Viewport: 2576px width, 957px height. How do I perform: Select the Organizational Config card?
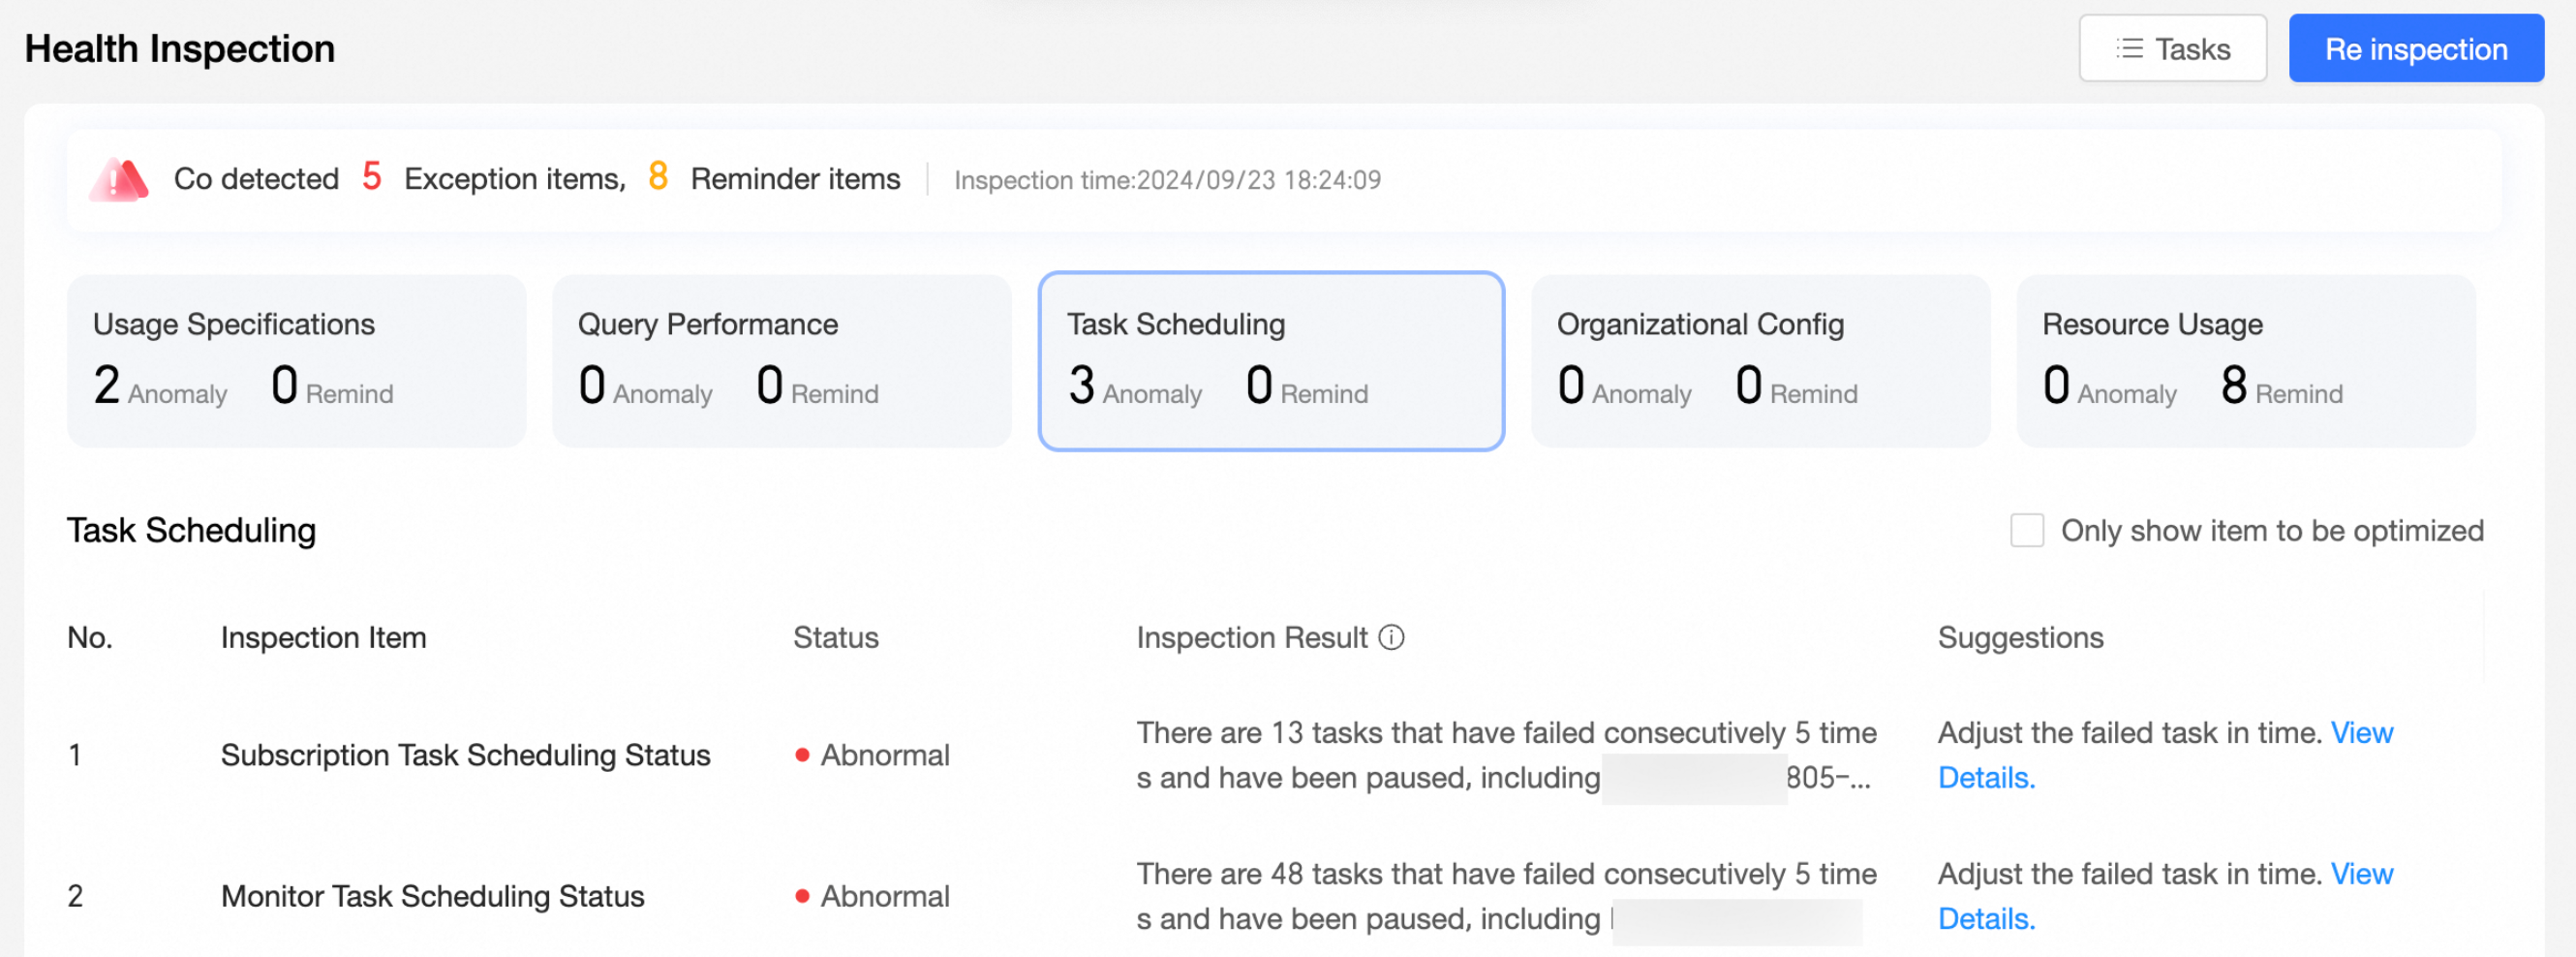pyautogui.click(x=1760, y=361)
